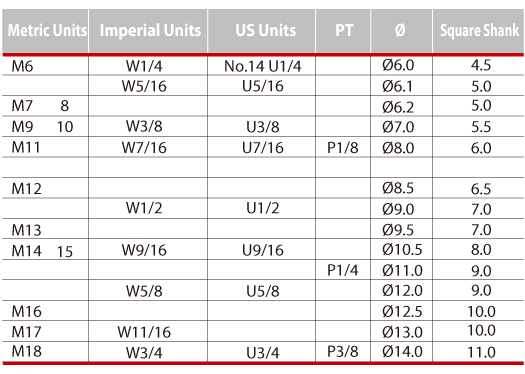Select the M12 row label

(26, 189)
